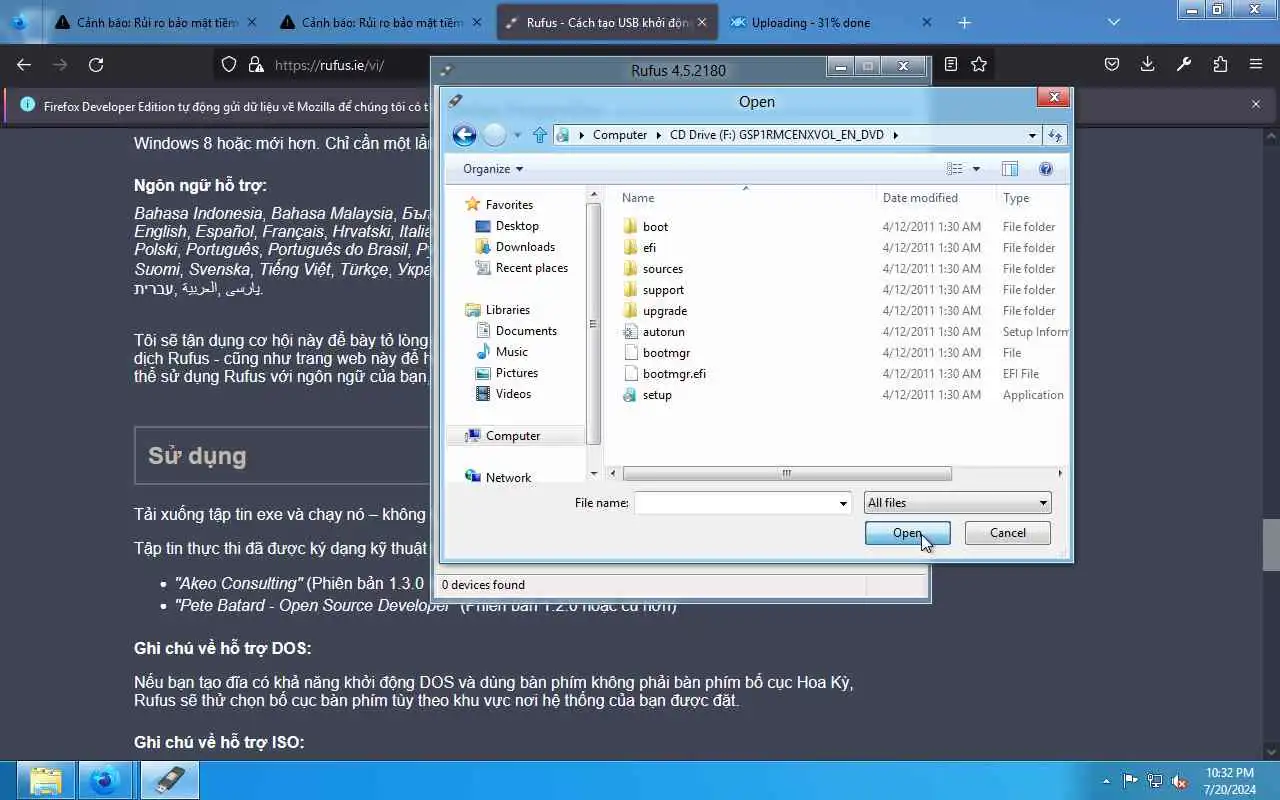Click the change view icon
The height and width of the screenshot is (800, 1280).
(x=955, y=169)
